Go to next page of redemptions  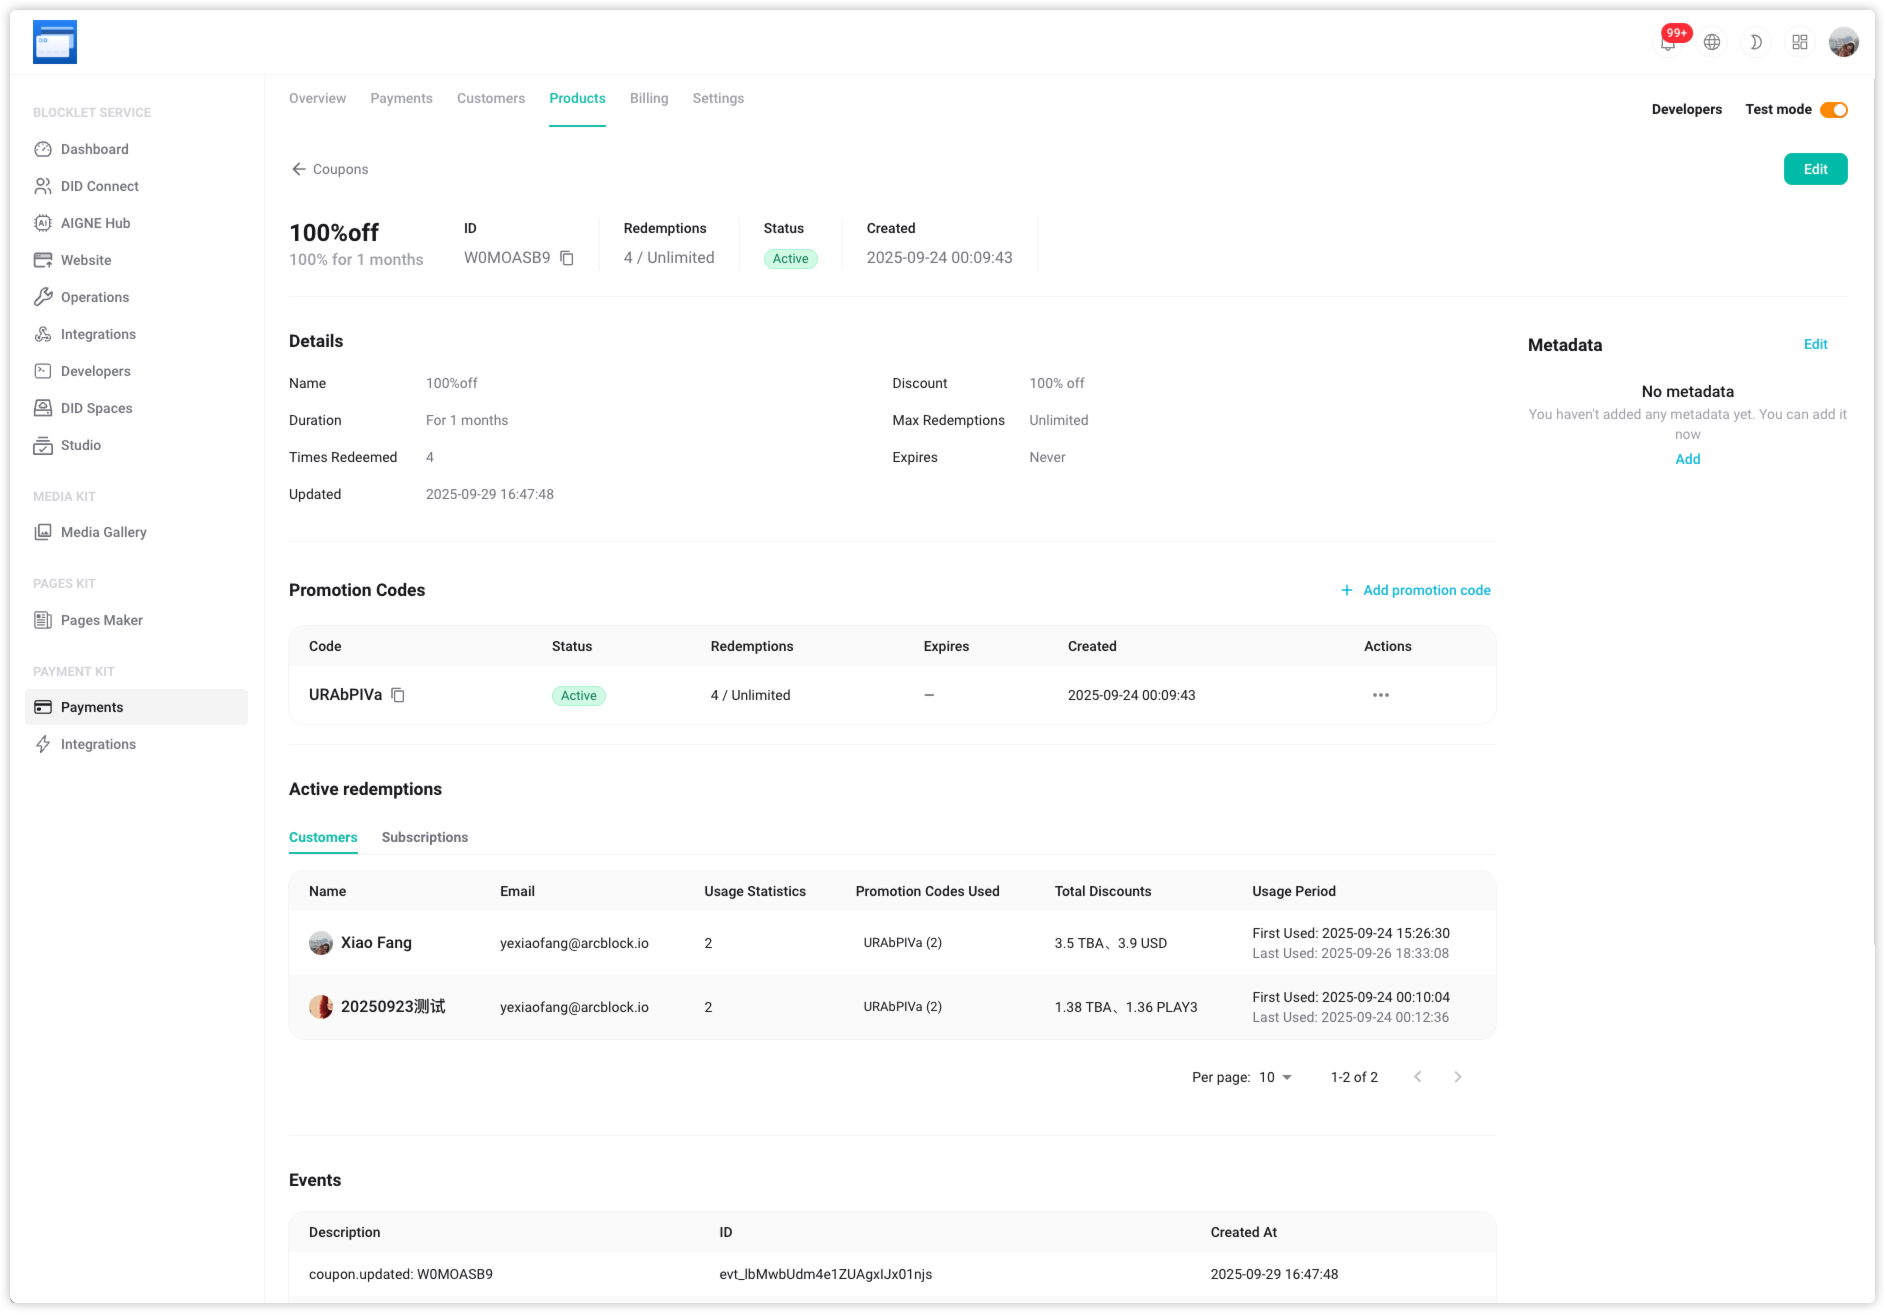click(1457, 1077)
